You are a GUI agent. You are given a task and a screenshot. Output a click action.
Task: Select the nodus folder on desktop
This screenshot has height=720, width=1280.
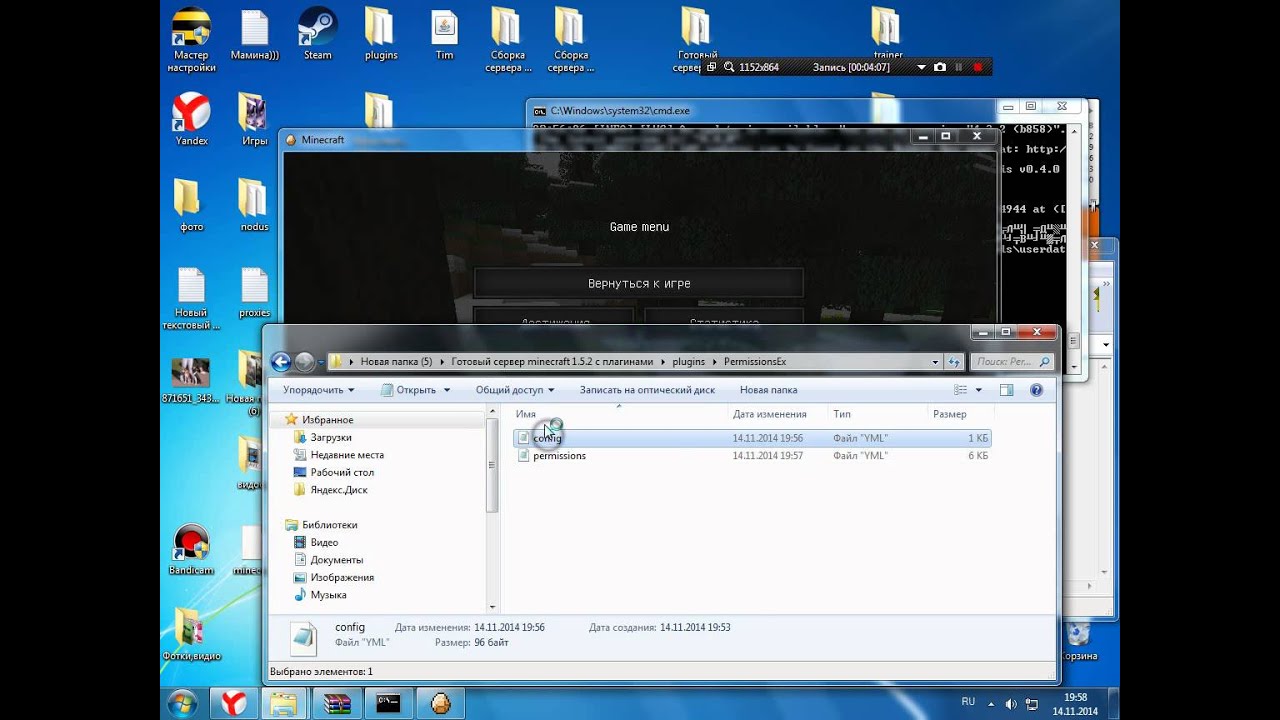[254, 205]
